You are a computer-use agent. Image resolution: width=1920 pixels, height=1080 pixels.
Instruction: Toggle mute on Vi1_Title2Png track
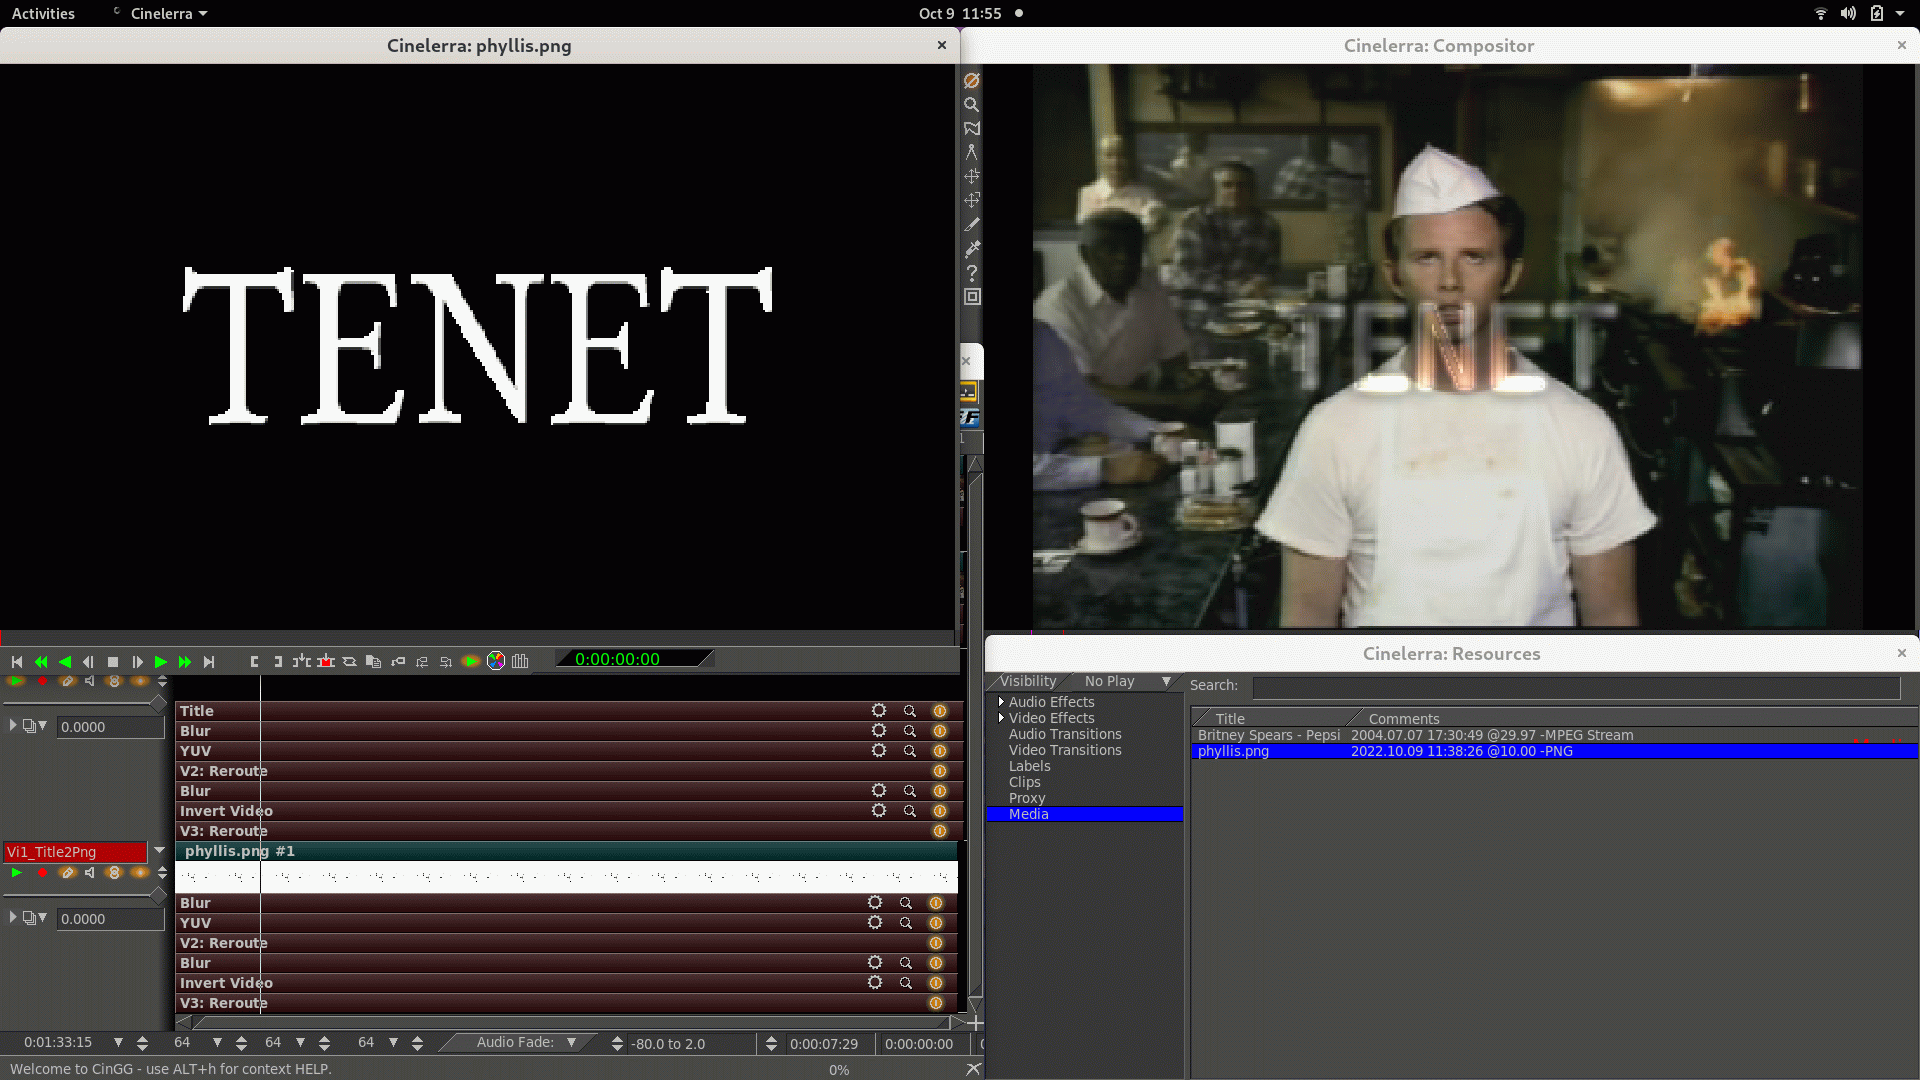coord(90,873)
